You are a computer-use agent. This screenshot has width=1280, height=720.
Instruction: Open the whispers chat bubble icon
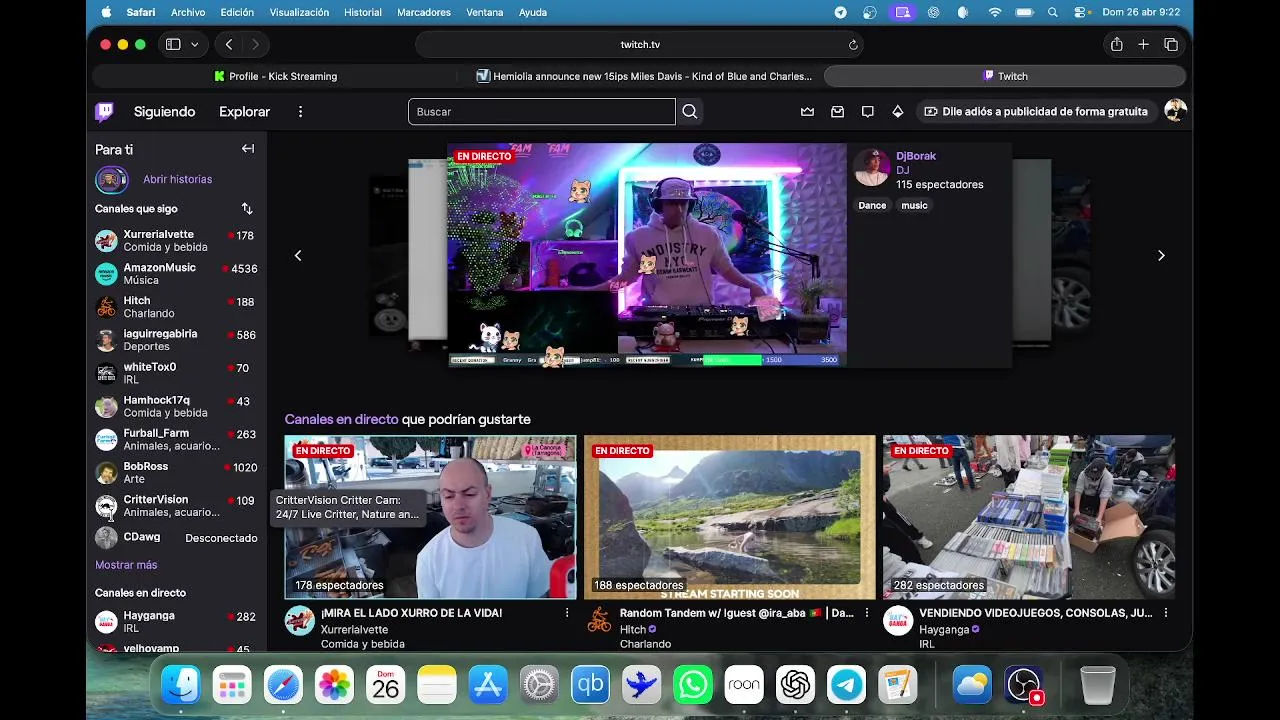click(867, 112)
